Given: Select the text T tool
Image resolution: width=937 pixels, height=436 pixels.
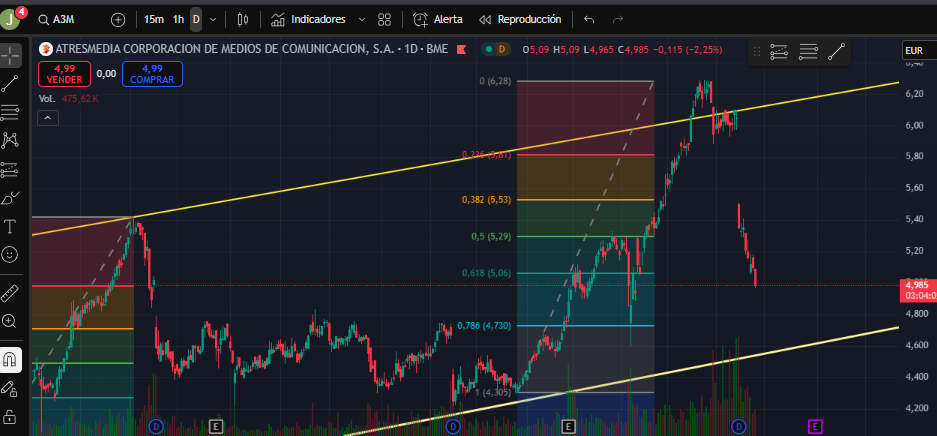Looking at the screenshot, I should point(10,227).
